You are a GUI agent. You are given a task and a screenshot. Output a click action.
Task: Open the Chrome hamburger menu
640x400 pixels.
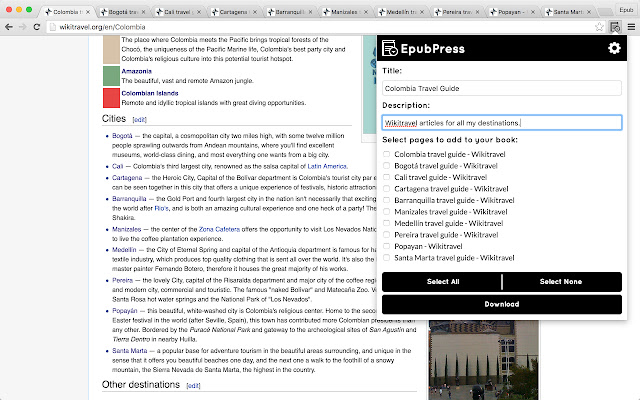click(631, 27)
